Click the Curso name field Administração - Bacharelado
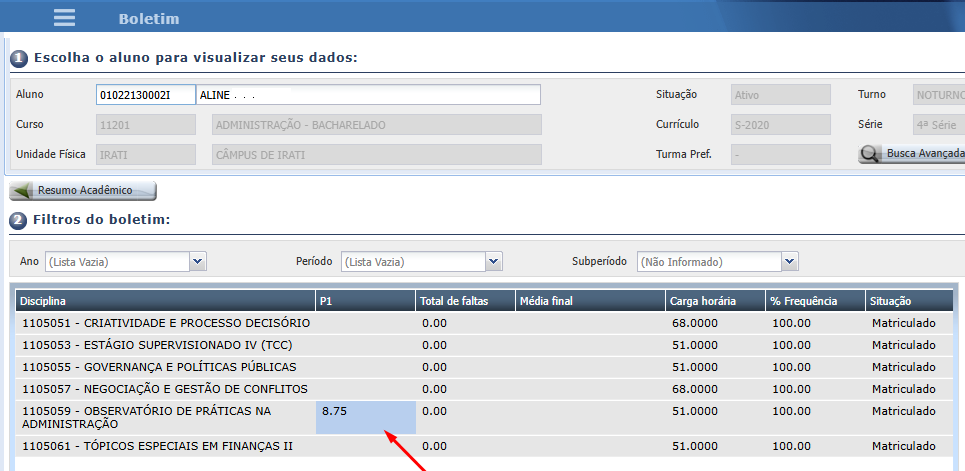 pos(376,125)
